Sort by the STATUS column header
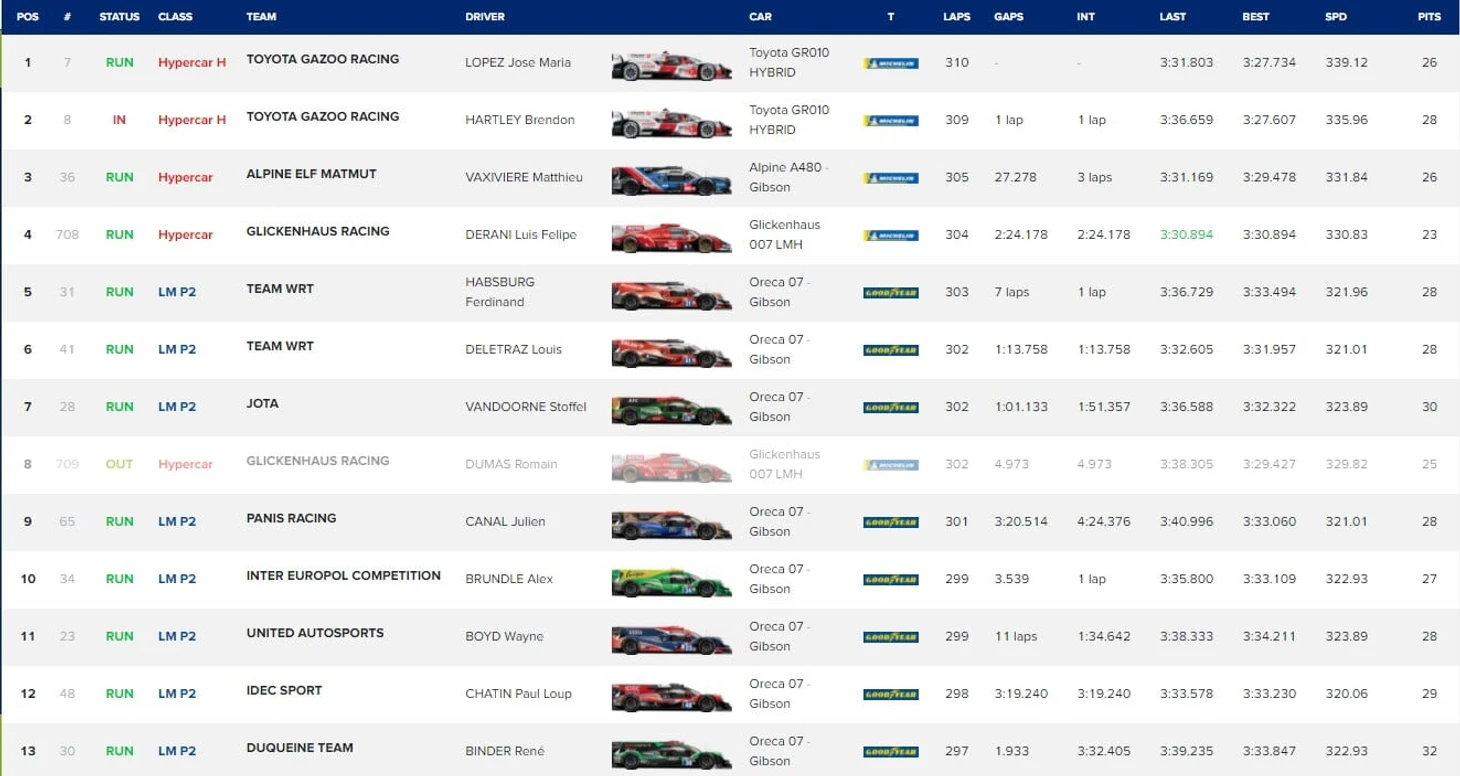Screen dimensions: 1460x776 click(x=119, y=17)
